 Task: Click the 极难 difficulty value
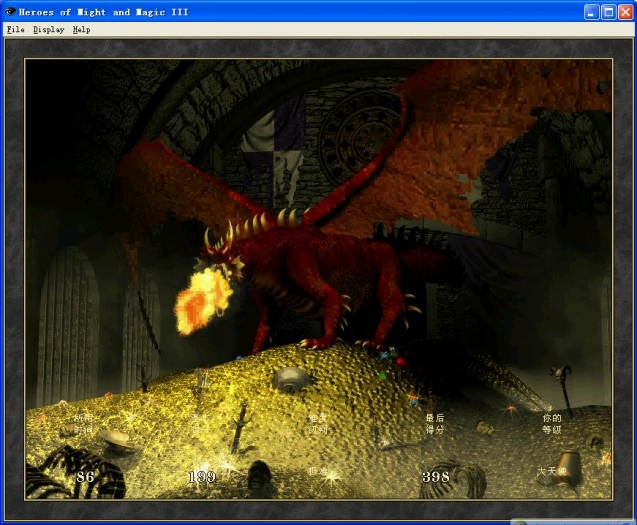click(x=318, y=471)
